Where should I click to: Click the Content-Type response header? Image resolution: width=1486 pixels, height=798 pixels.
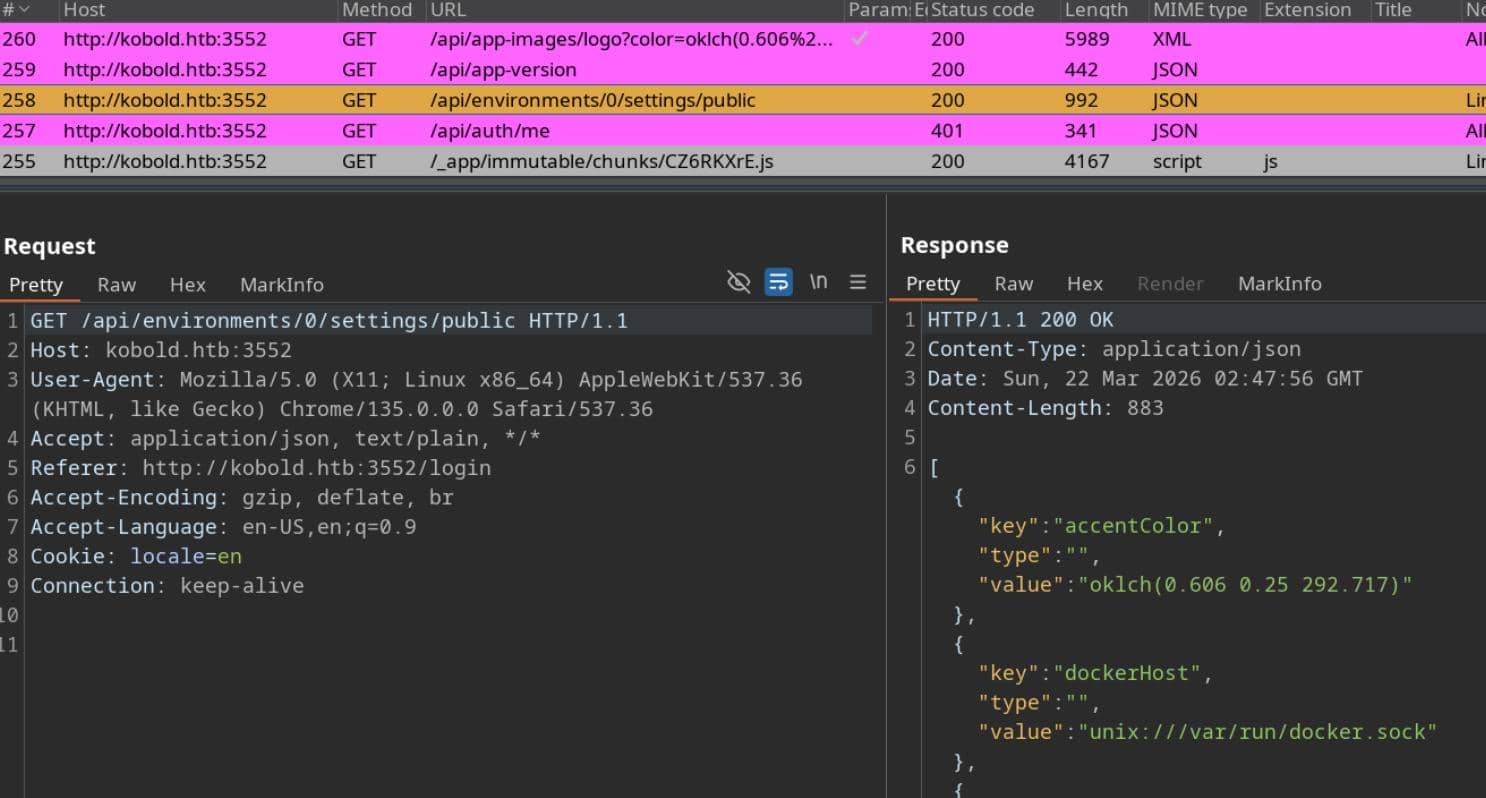[1114, 349]
